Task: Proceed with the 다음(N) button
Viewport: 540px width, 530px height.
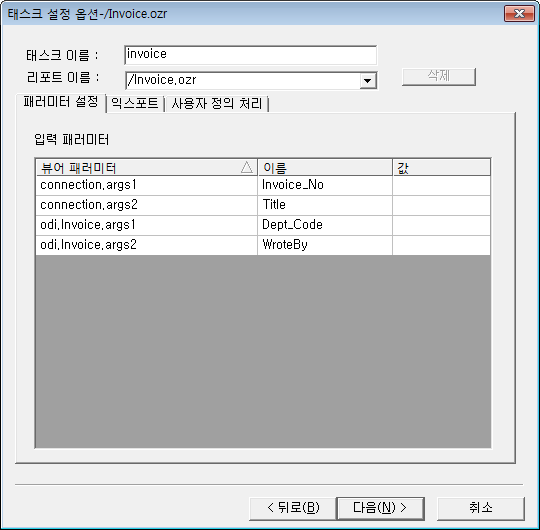Action: coord(380,508)
